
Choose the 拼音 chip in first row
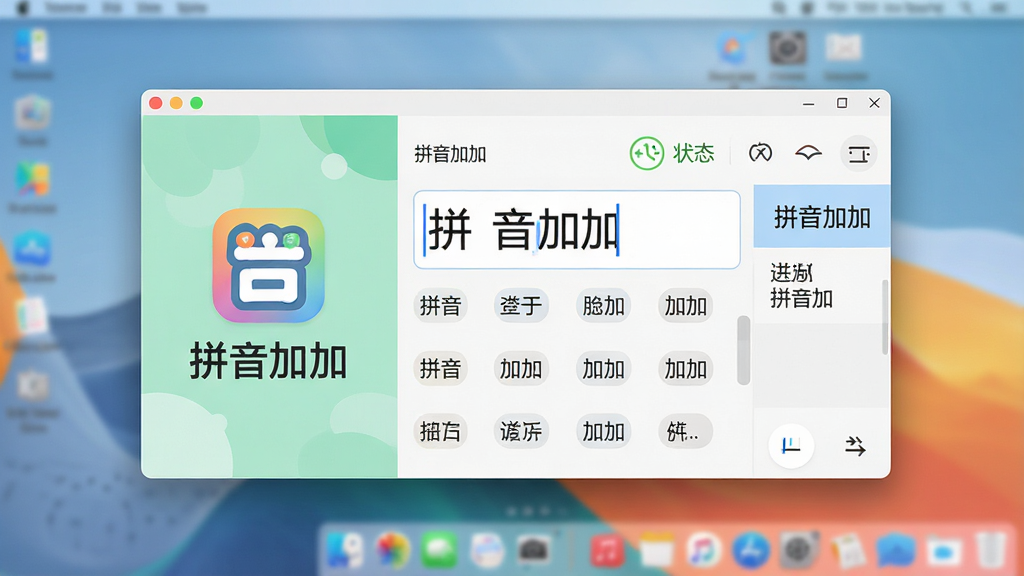point(440,305)
